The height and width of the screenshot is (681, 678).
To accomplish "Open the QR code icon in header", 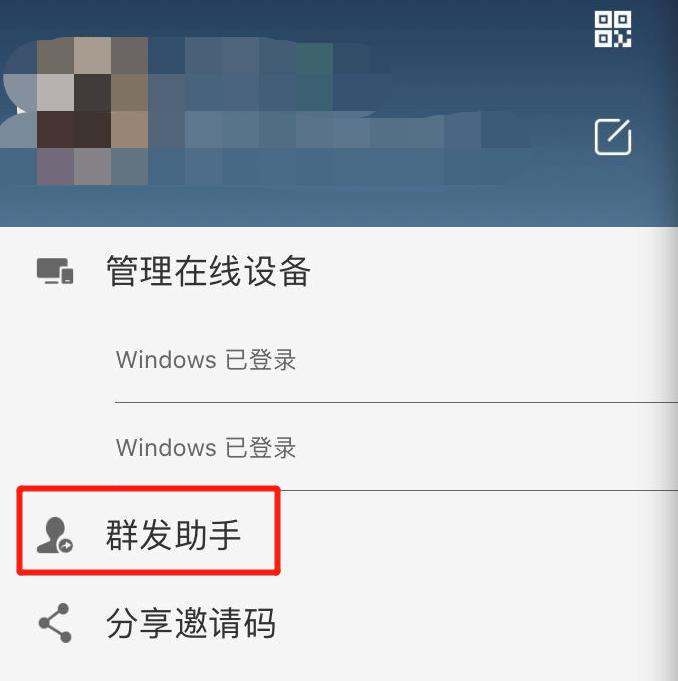I will (x=613, y=30).
